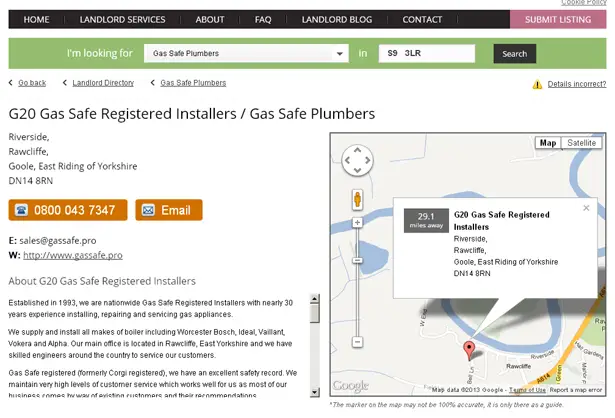Close the map info window popup
This screenshot has width=615, height=418.
[x=586, y=208]
